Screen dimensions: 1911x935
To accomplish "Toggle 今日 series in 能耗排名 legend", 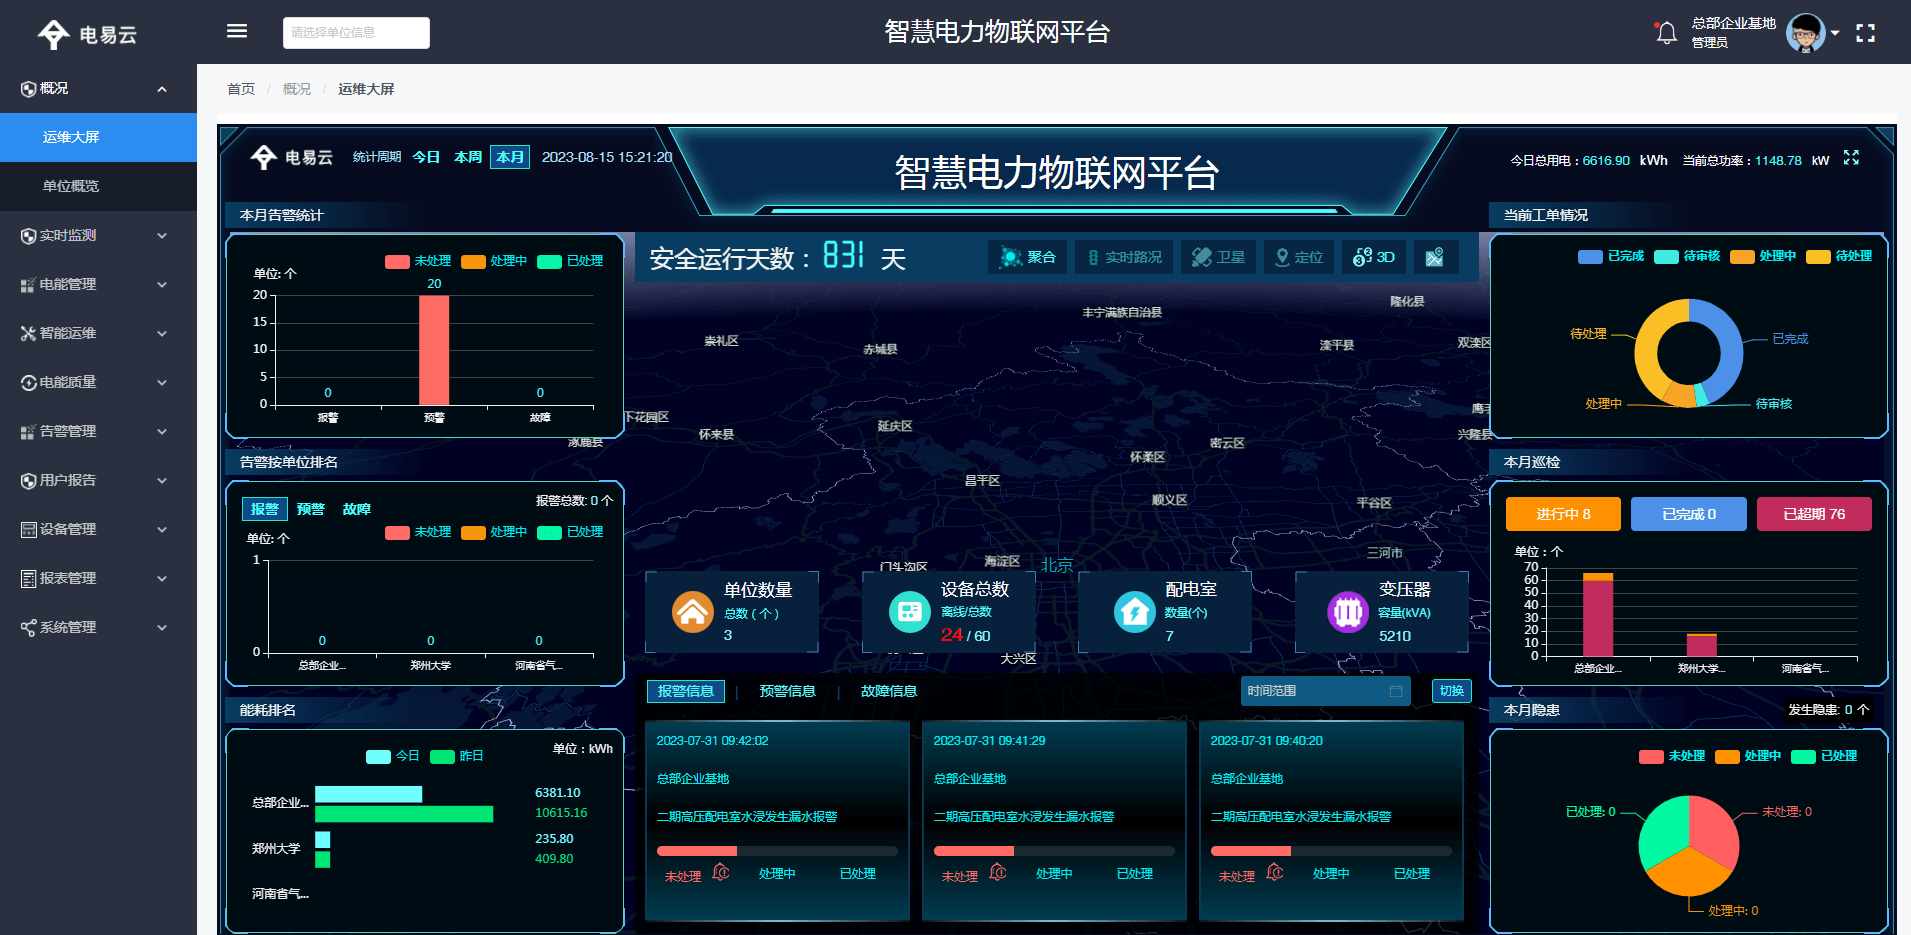I will point(393,756).
